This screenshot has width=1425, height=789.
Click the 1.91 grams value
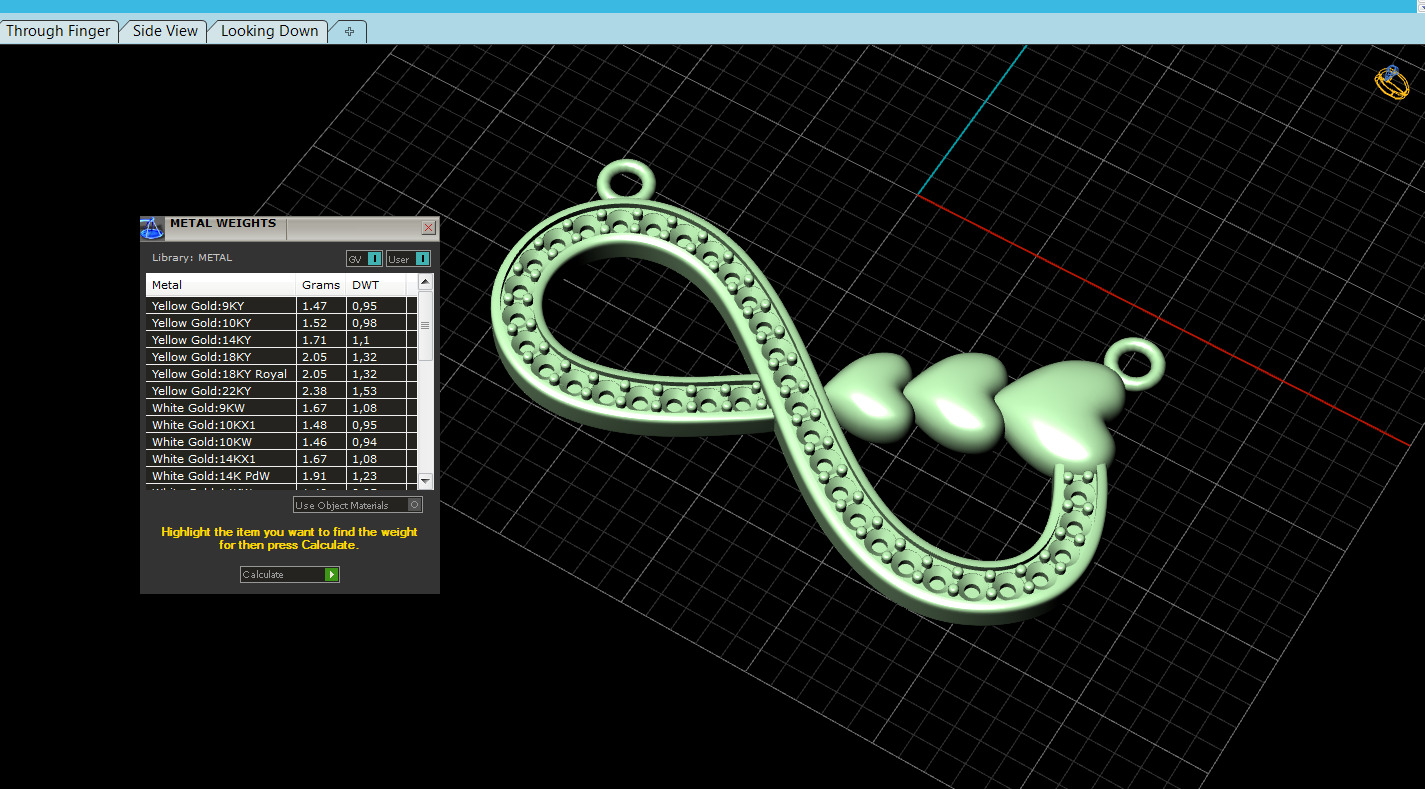point(314,476)
